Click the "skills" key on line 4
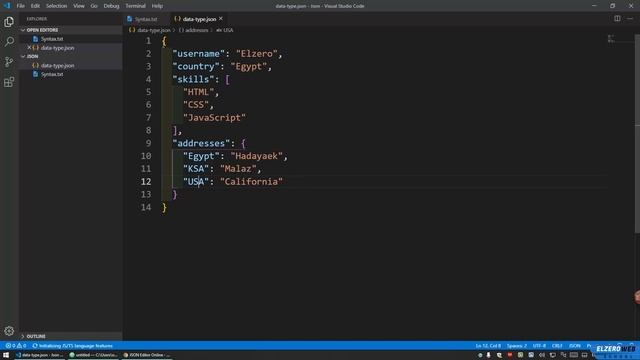Screen dimensions: 640x360 [x=193, y=79]
